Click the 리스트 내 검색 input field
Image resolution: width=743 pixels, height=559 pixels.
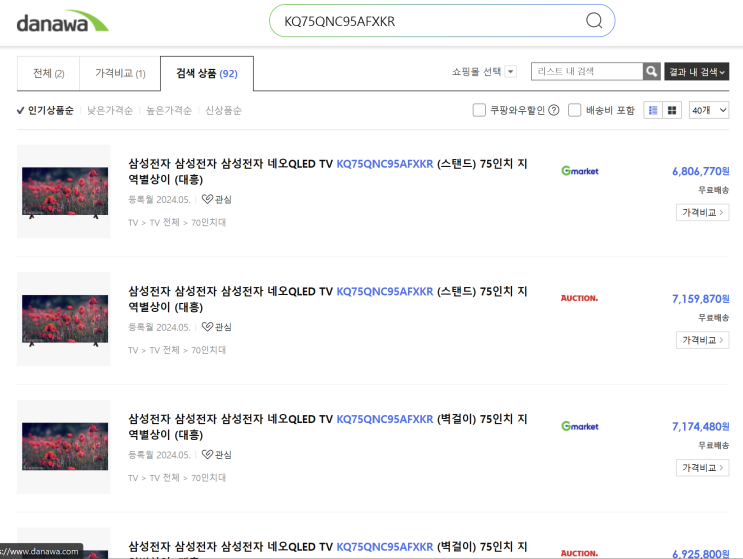tap(587, 72)
